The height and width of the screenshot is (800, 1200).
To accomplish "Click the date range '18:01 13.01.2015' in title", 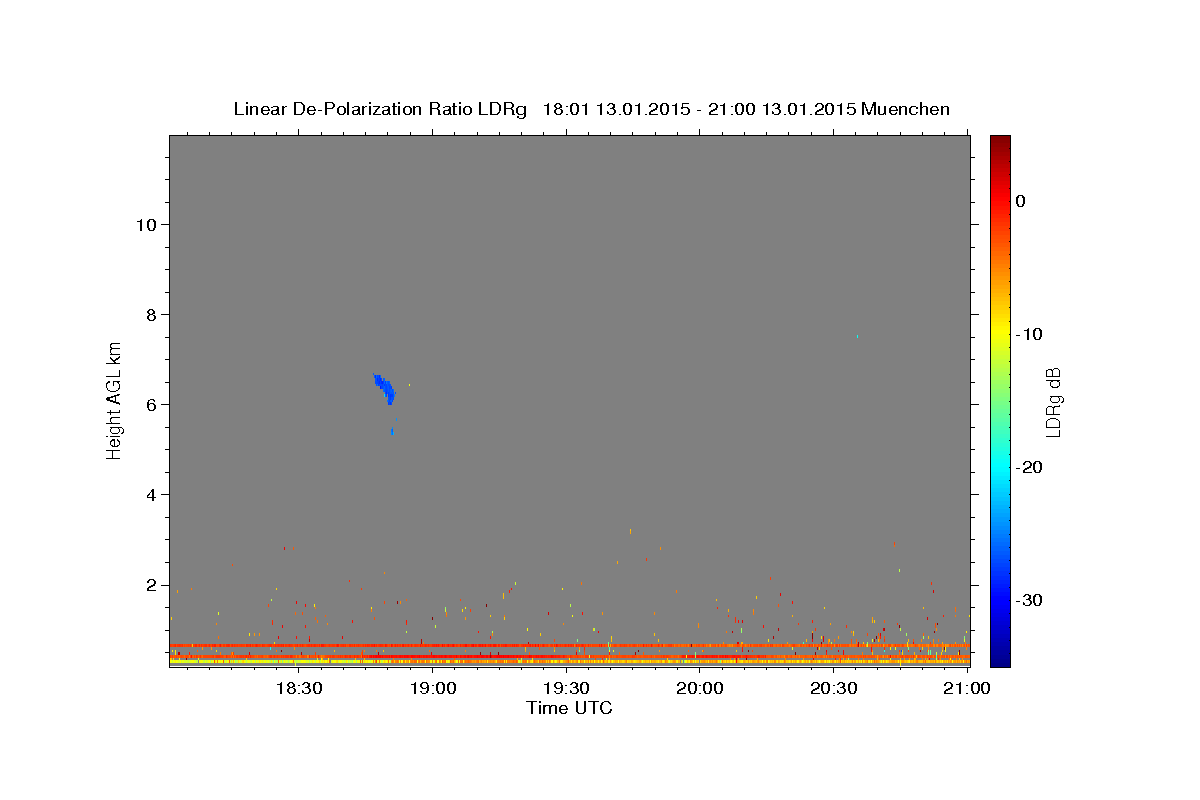I will click(x=616, y=109).
